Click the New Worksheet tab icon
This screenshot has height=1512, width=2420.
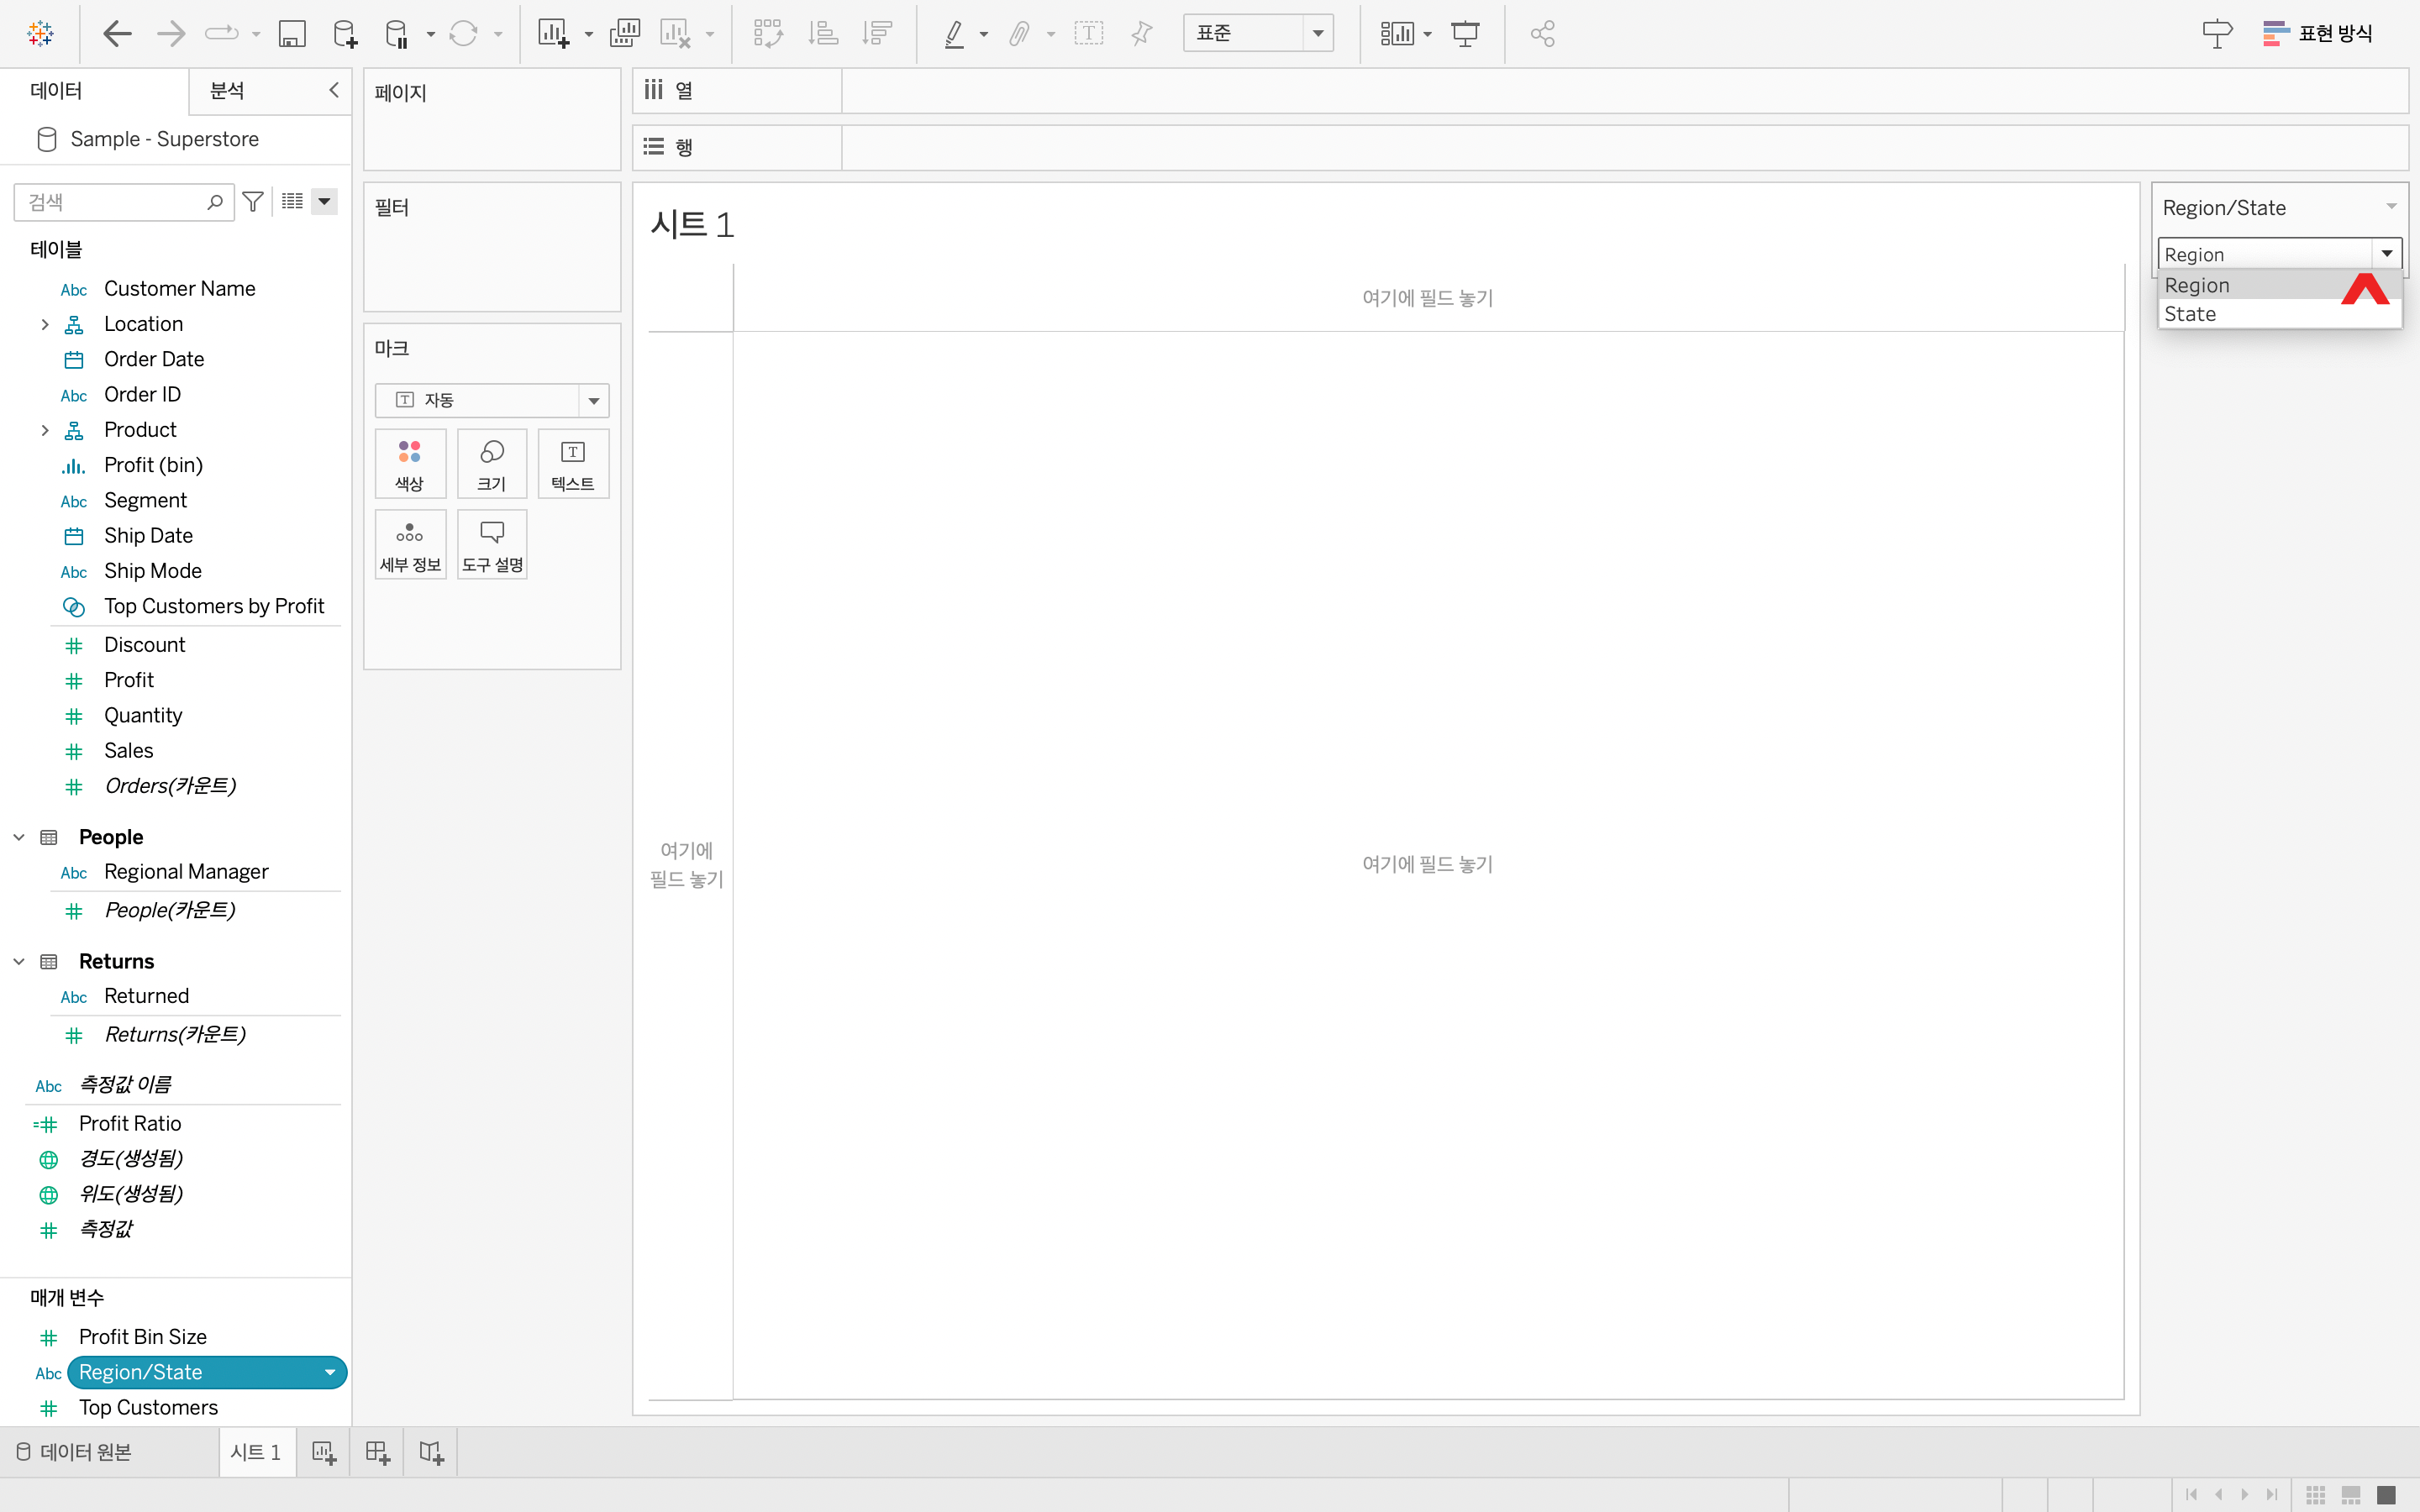(x=323, y=1452)
